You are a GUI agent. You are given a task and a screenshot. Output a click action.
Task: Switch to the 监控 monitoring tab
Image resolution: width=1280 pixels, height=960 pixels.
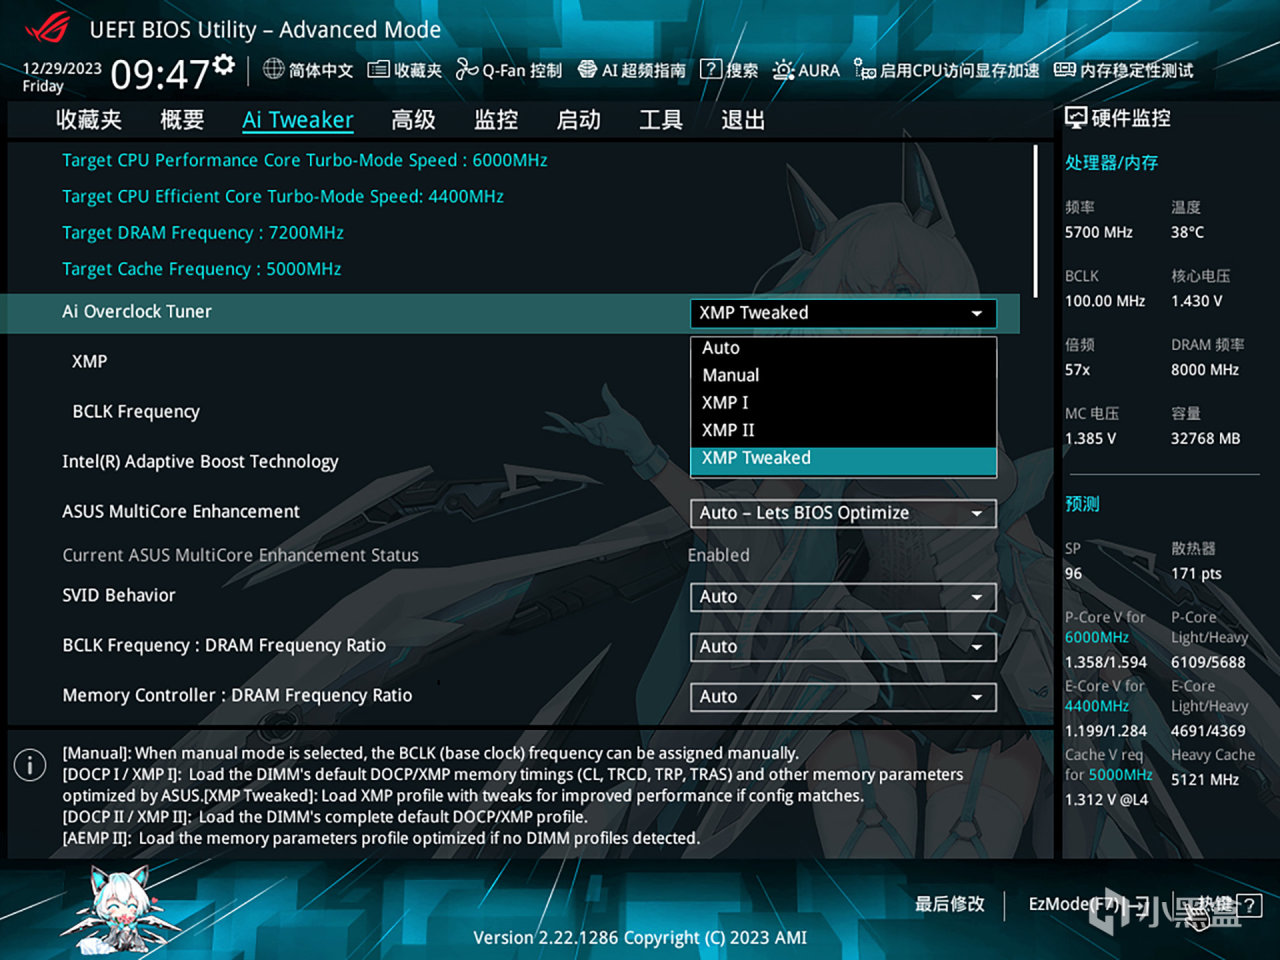pyautogui.click(x=495, y=119)
